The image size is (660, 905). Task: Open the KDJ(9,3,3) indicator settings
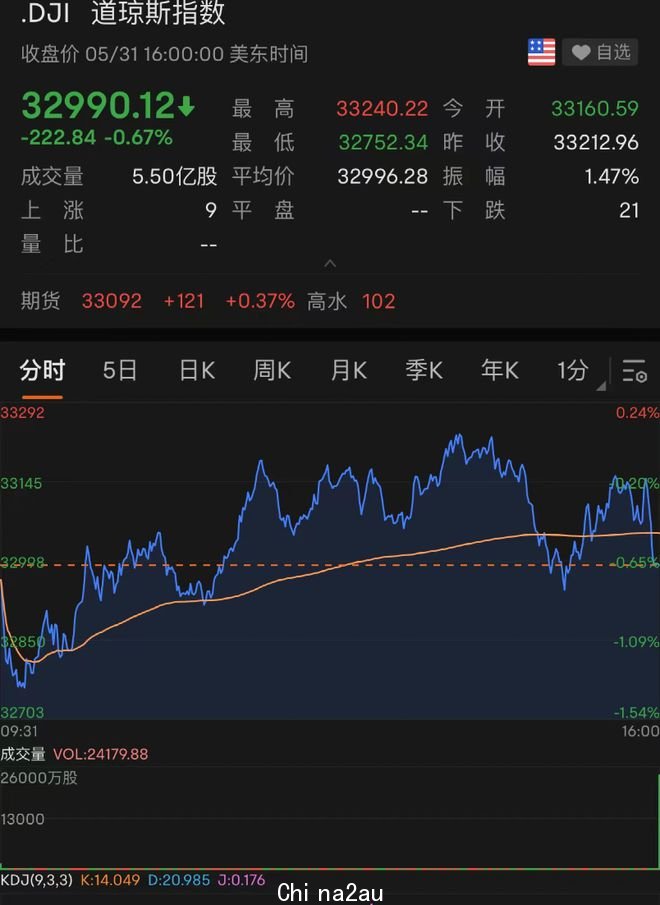click(x=36, y=880)
